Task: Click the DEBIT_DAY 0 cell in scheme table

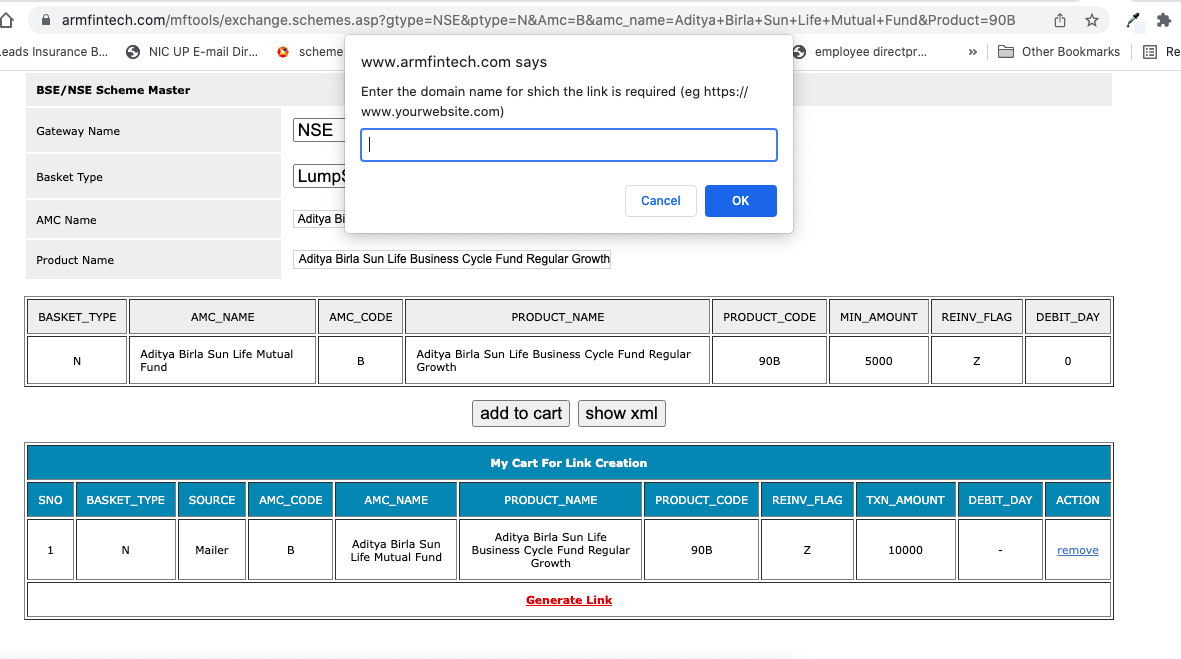Action: 1067,361
